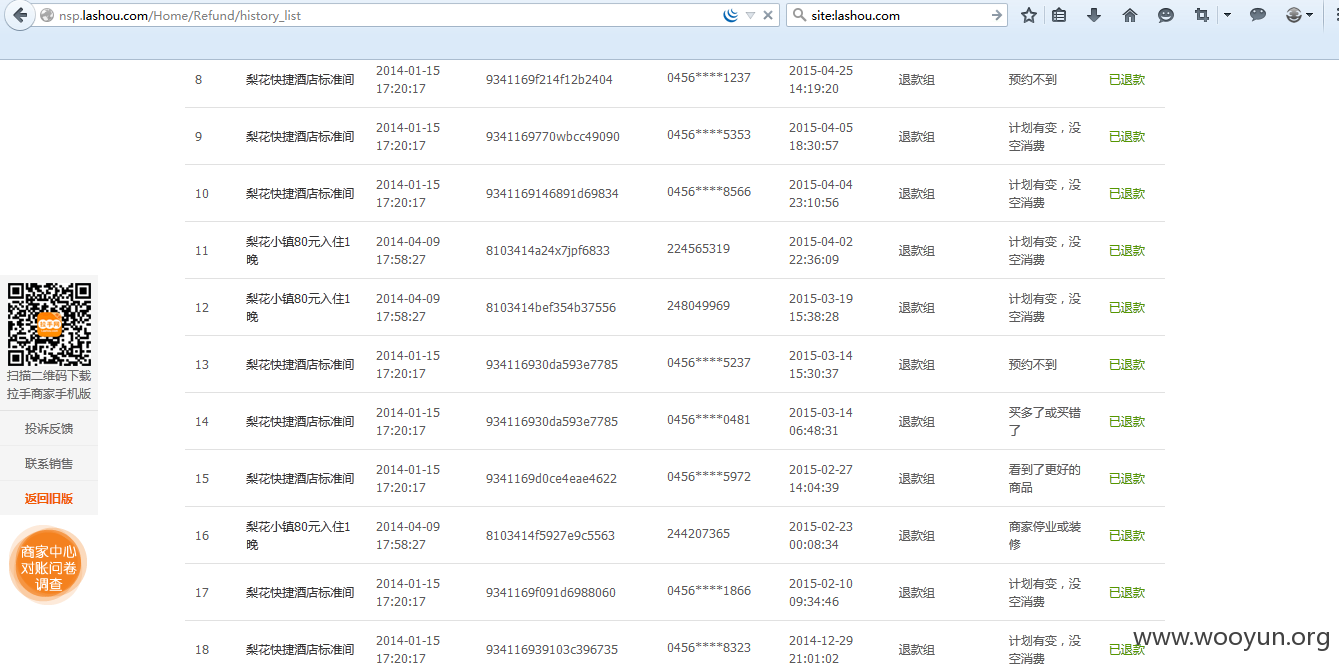The height and width of the screenshot is (666, 1339).
Task: Click the 已退款 status in row 14
Action: click(x=1127, y=421)
